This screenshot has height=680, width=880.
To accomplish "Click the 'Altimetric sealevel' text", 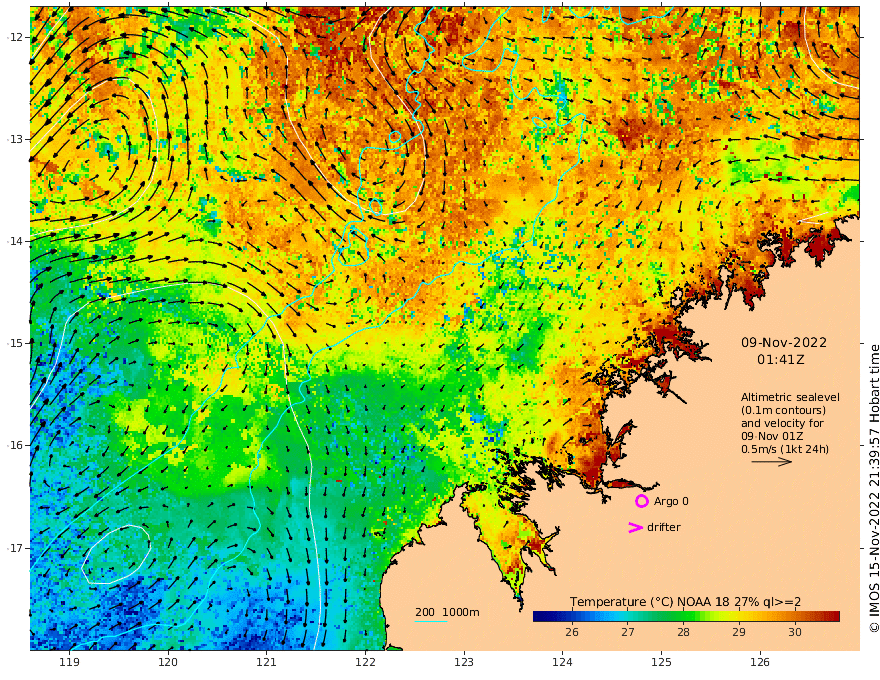I will (790, 397).
